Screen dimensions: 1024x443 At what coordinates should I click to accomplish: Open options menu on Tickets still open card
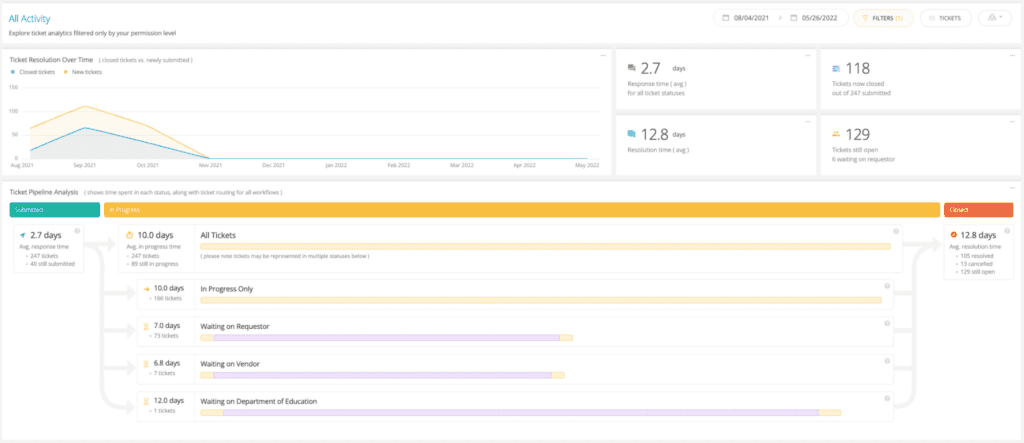click(x=1010, y=120)
